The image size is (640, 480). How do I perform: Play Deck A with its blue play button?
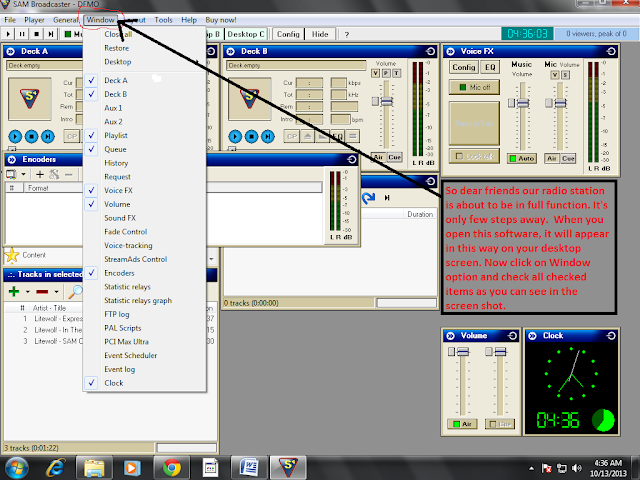[15, 136]
